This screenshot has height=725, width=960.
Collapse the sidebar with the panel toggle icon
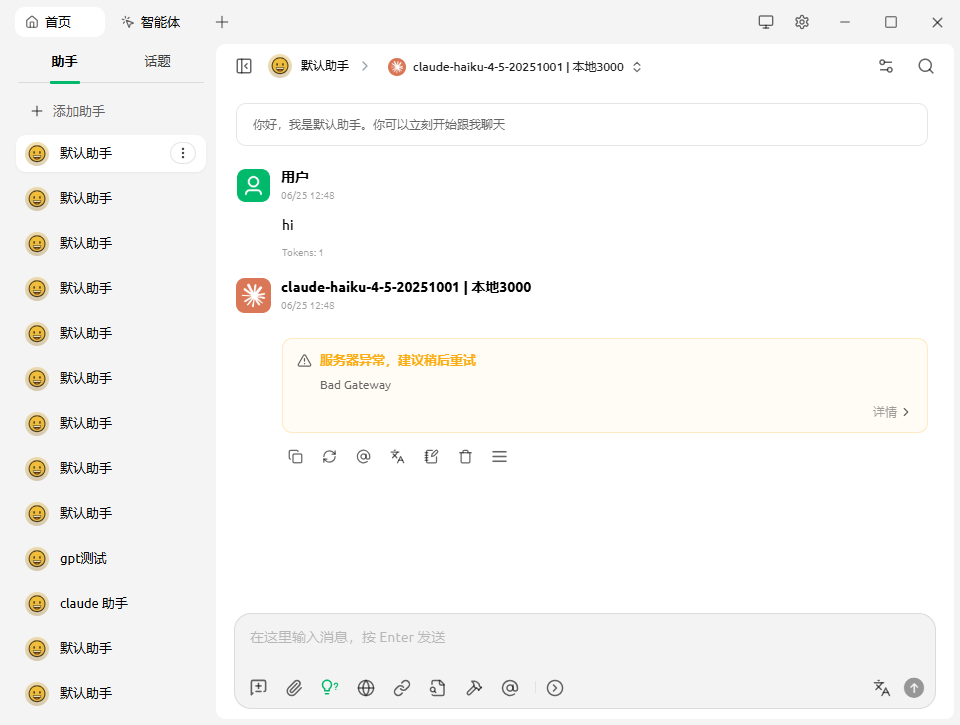[244, 66]
